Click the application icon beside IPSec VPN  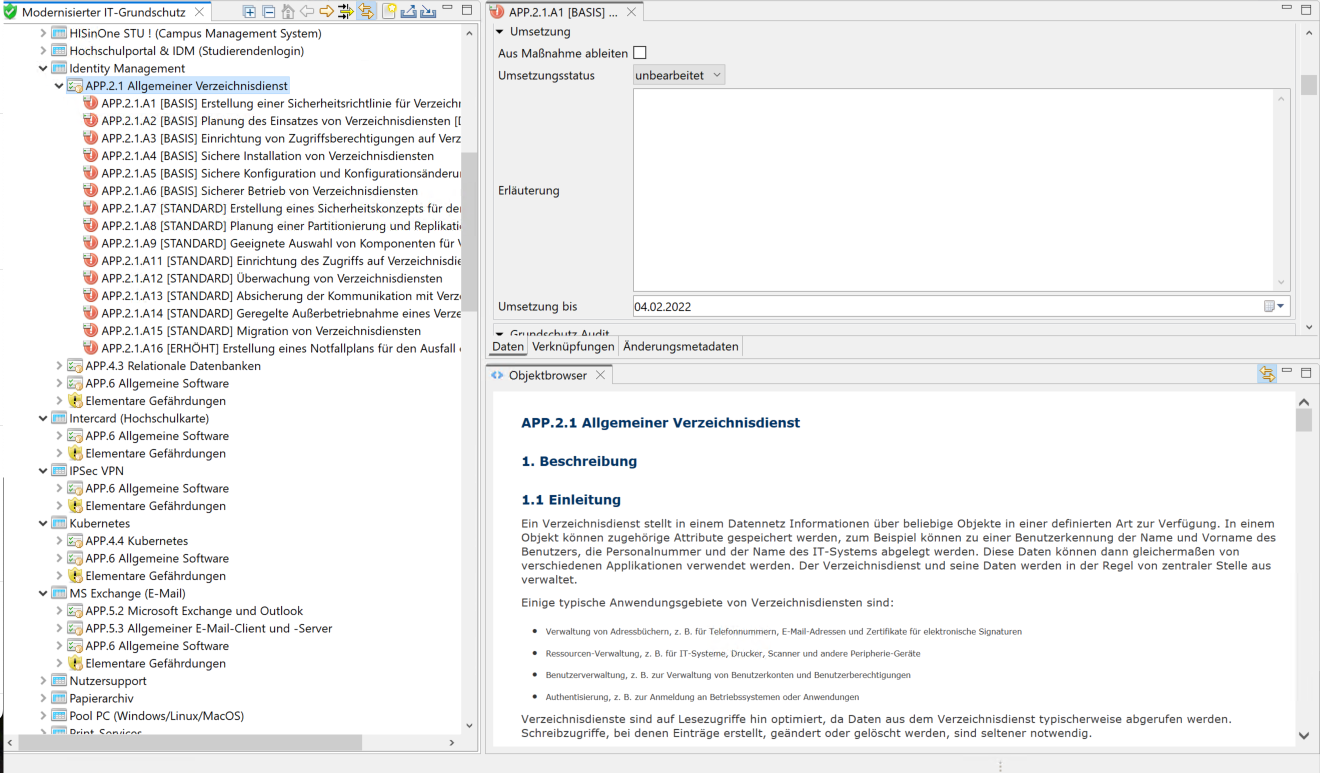59,471
